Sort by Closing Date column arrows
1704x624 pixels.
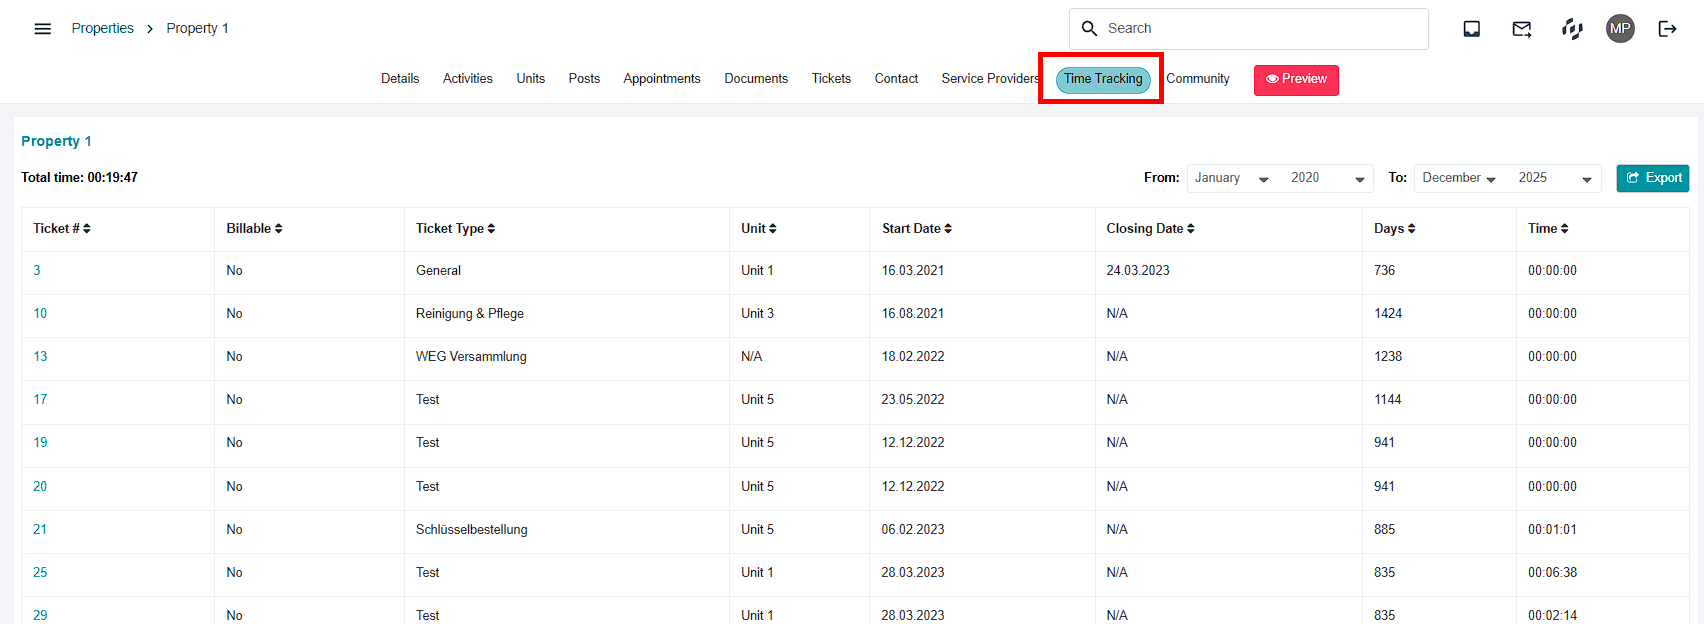(1191, 229)
